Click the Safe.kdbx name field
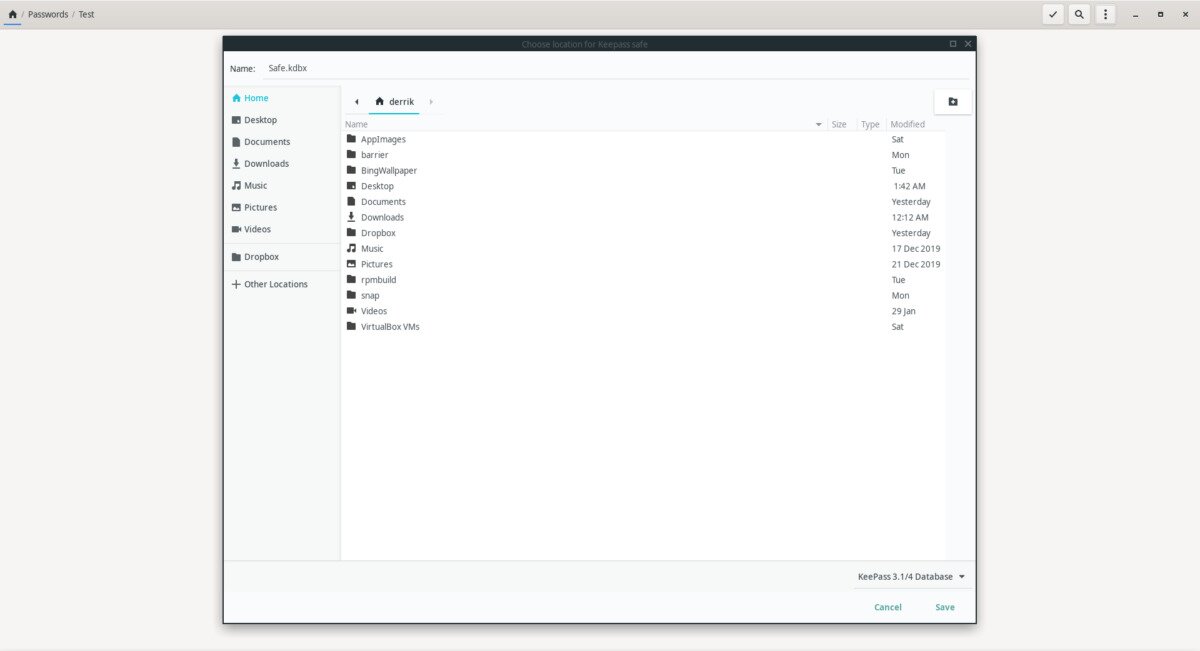 tap(616, 68)
